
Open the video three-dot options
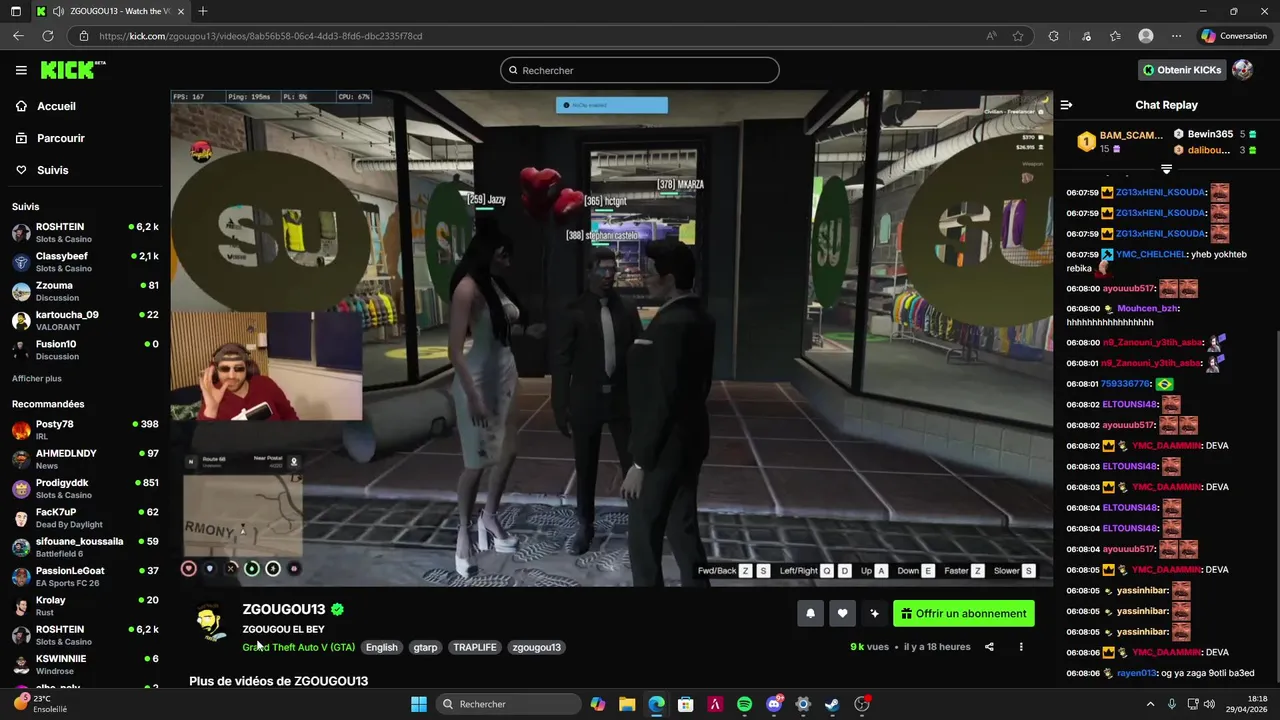tap(1021, 647)
